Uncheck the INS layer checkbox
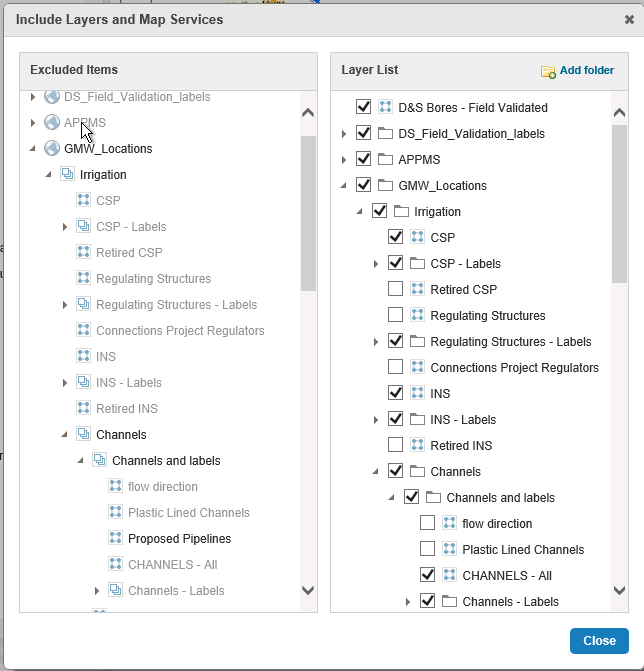 click(395, 393)
